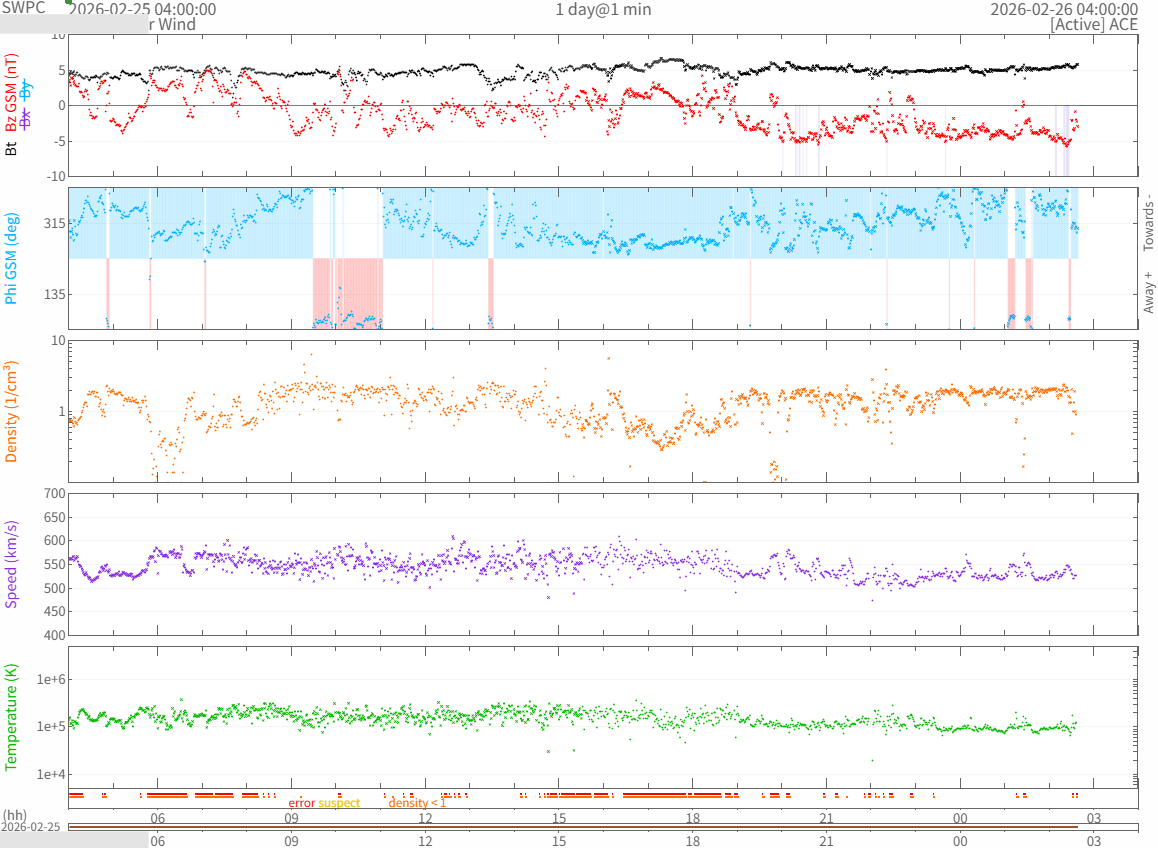Click the orange Density axis label
The image size is (1158, 848).
(x=12, y=411)
